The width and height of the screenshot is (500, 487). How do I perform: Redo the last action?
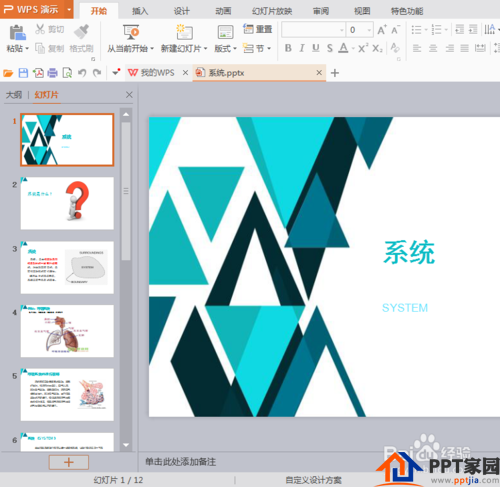(x=97, y=73)
